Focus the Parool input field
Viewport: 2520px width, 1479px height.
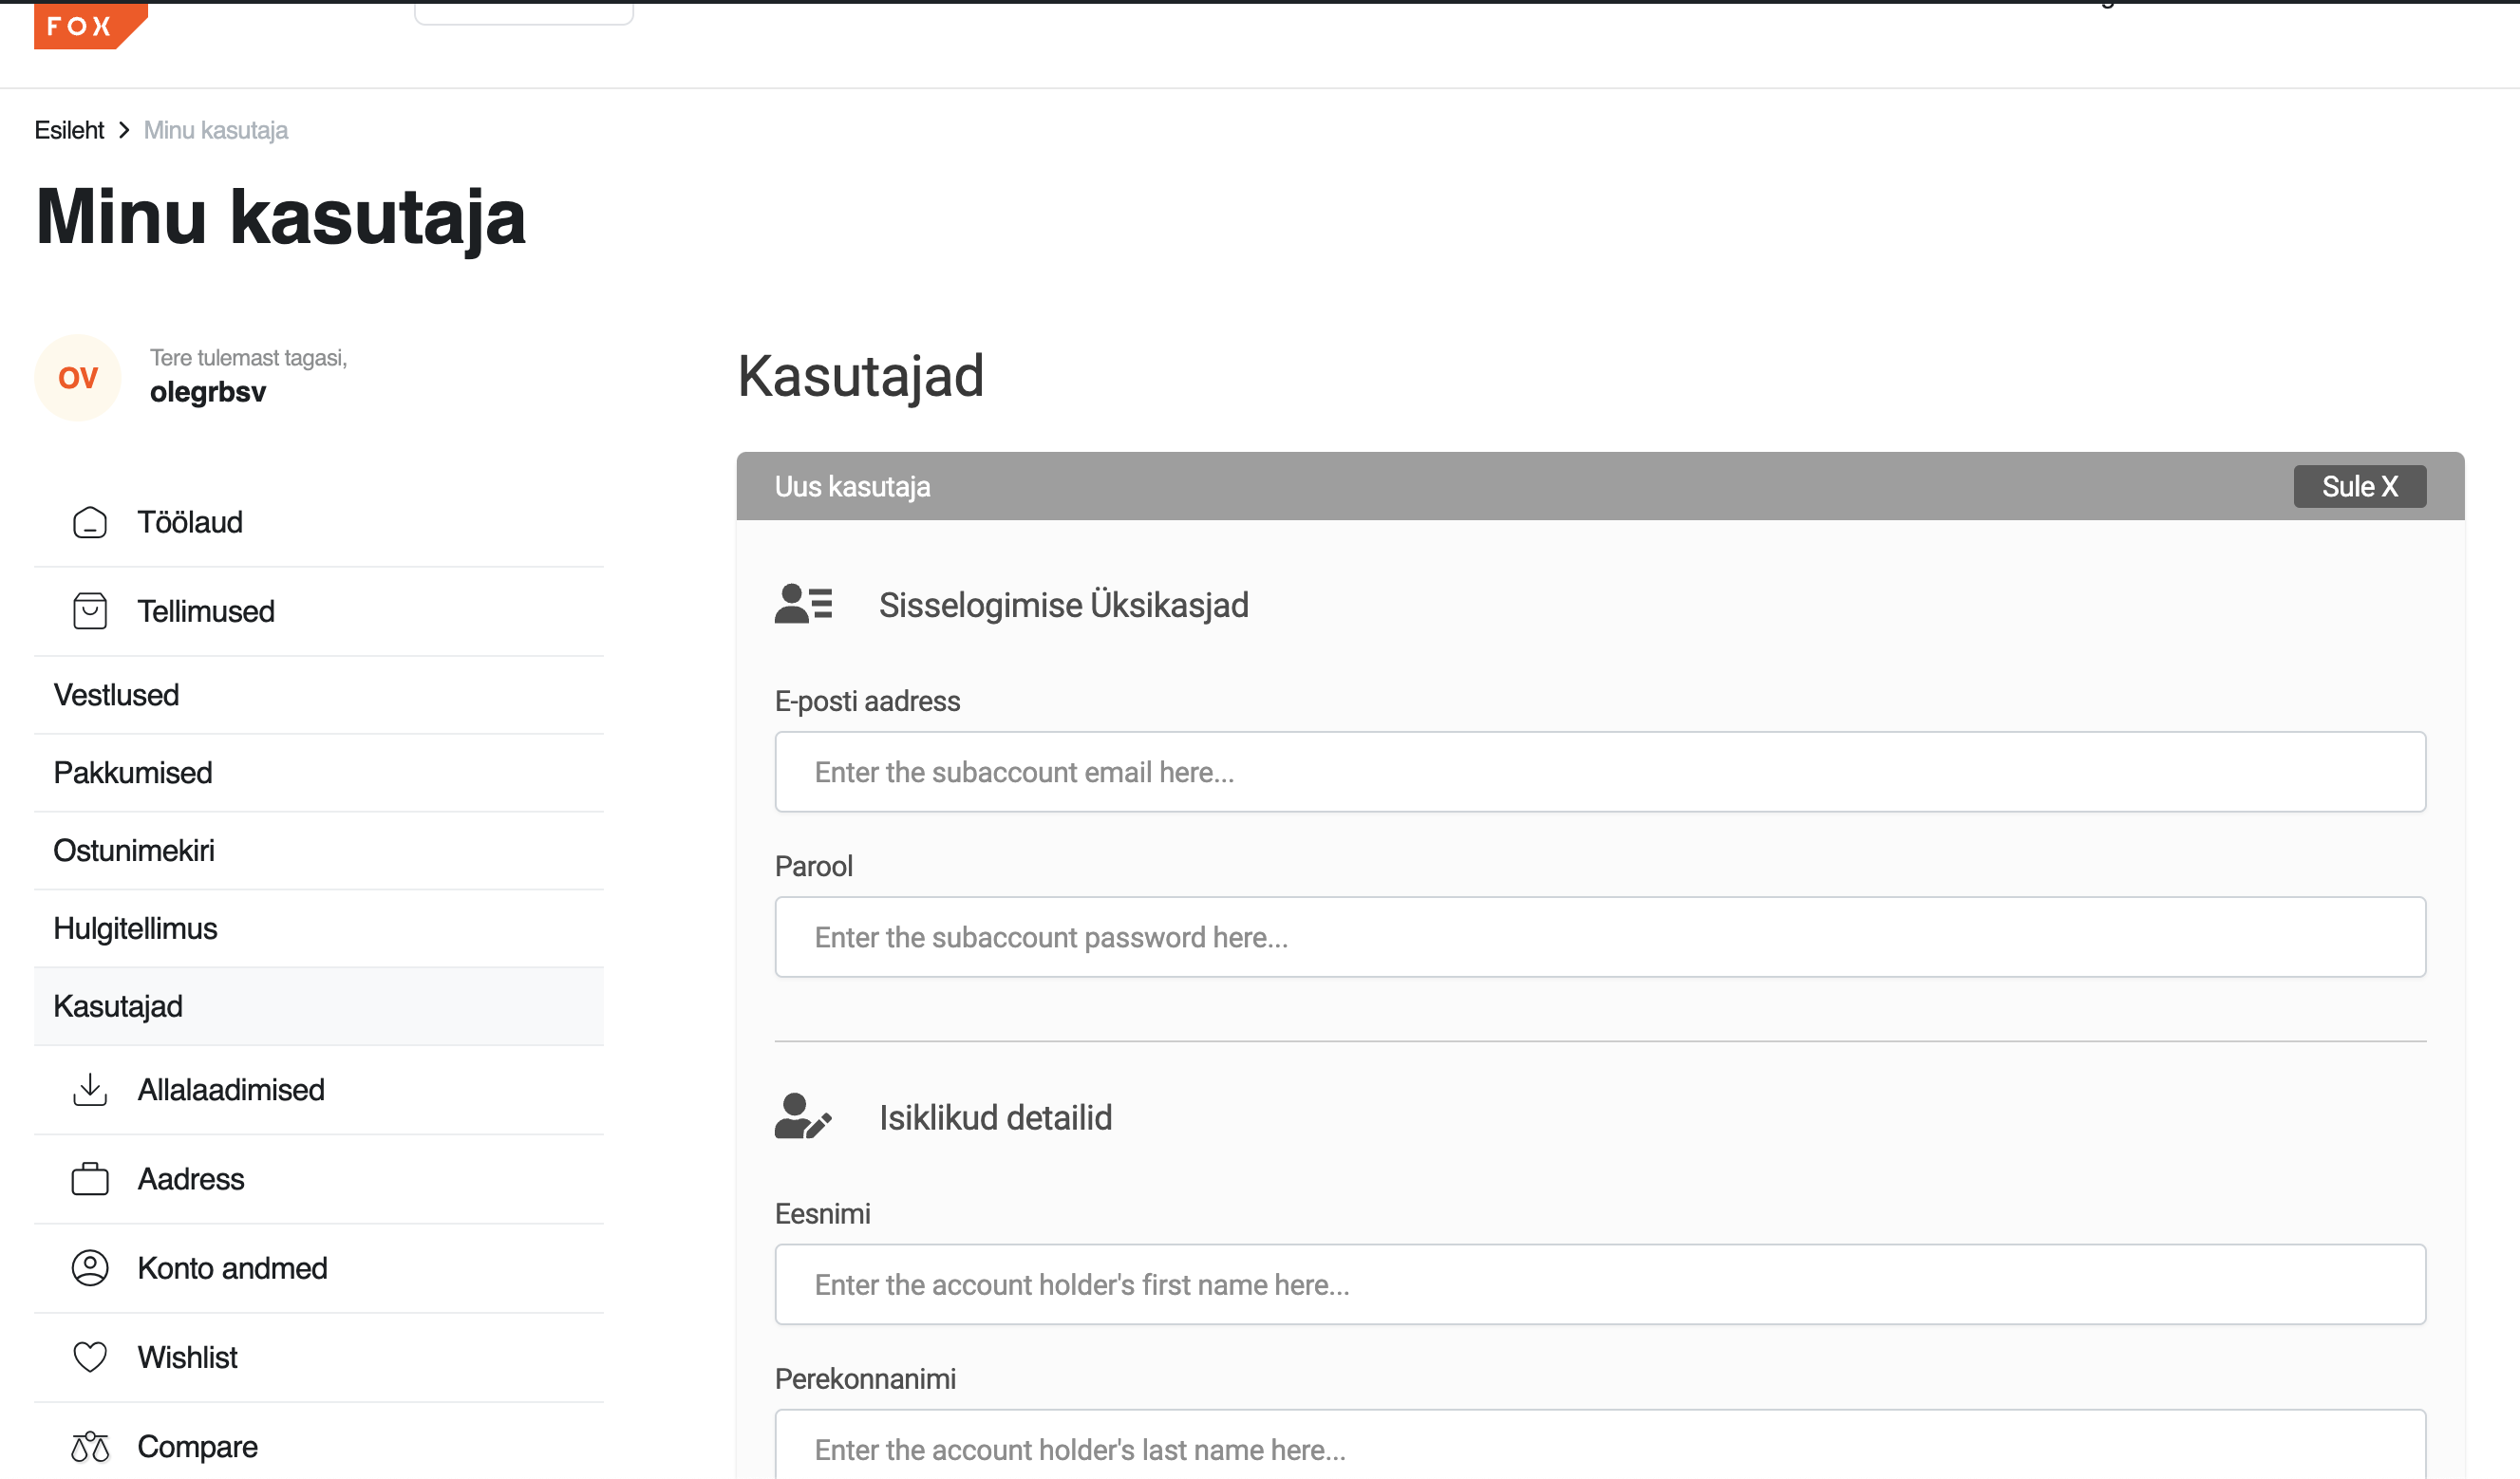point(1600,937)
